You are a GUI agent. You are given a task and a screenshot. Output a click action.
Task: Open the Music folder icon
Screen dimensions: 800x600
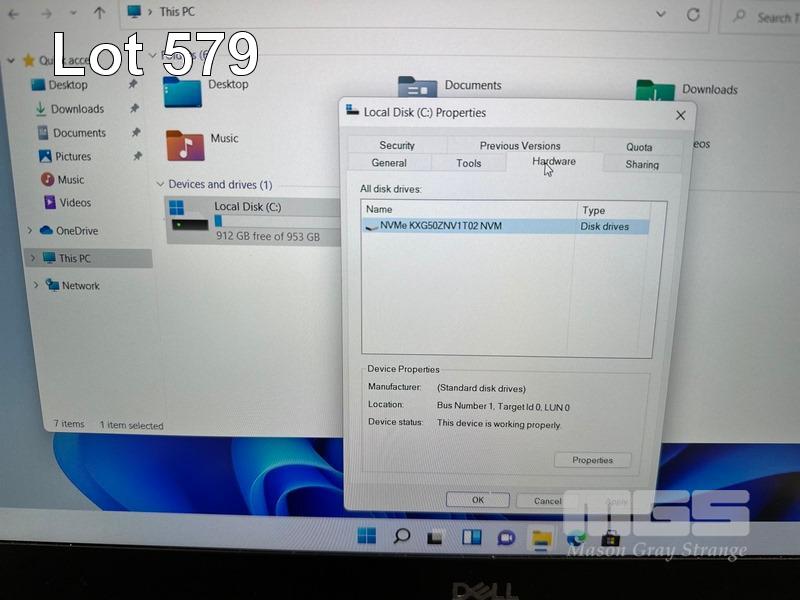(x=185, y=145)
